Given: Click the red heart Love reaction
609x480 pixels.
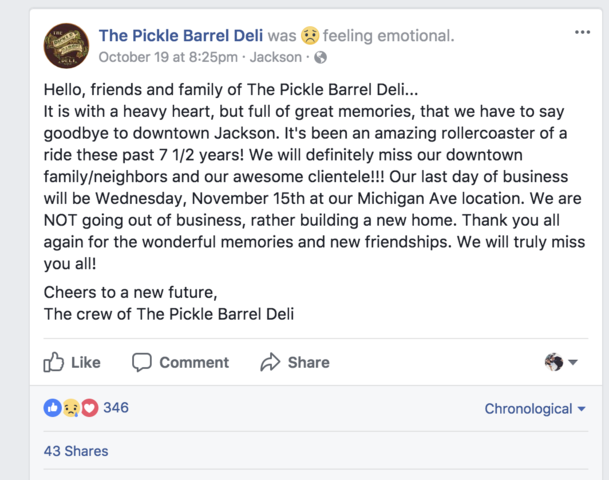Looking at the screenshot, I should [x=89, y=408].
